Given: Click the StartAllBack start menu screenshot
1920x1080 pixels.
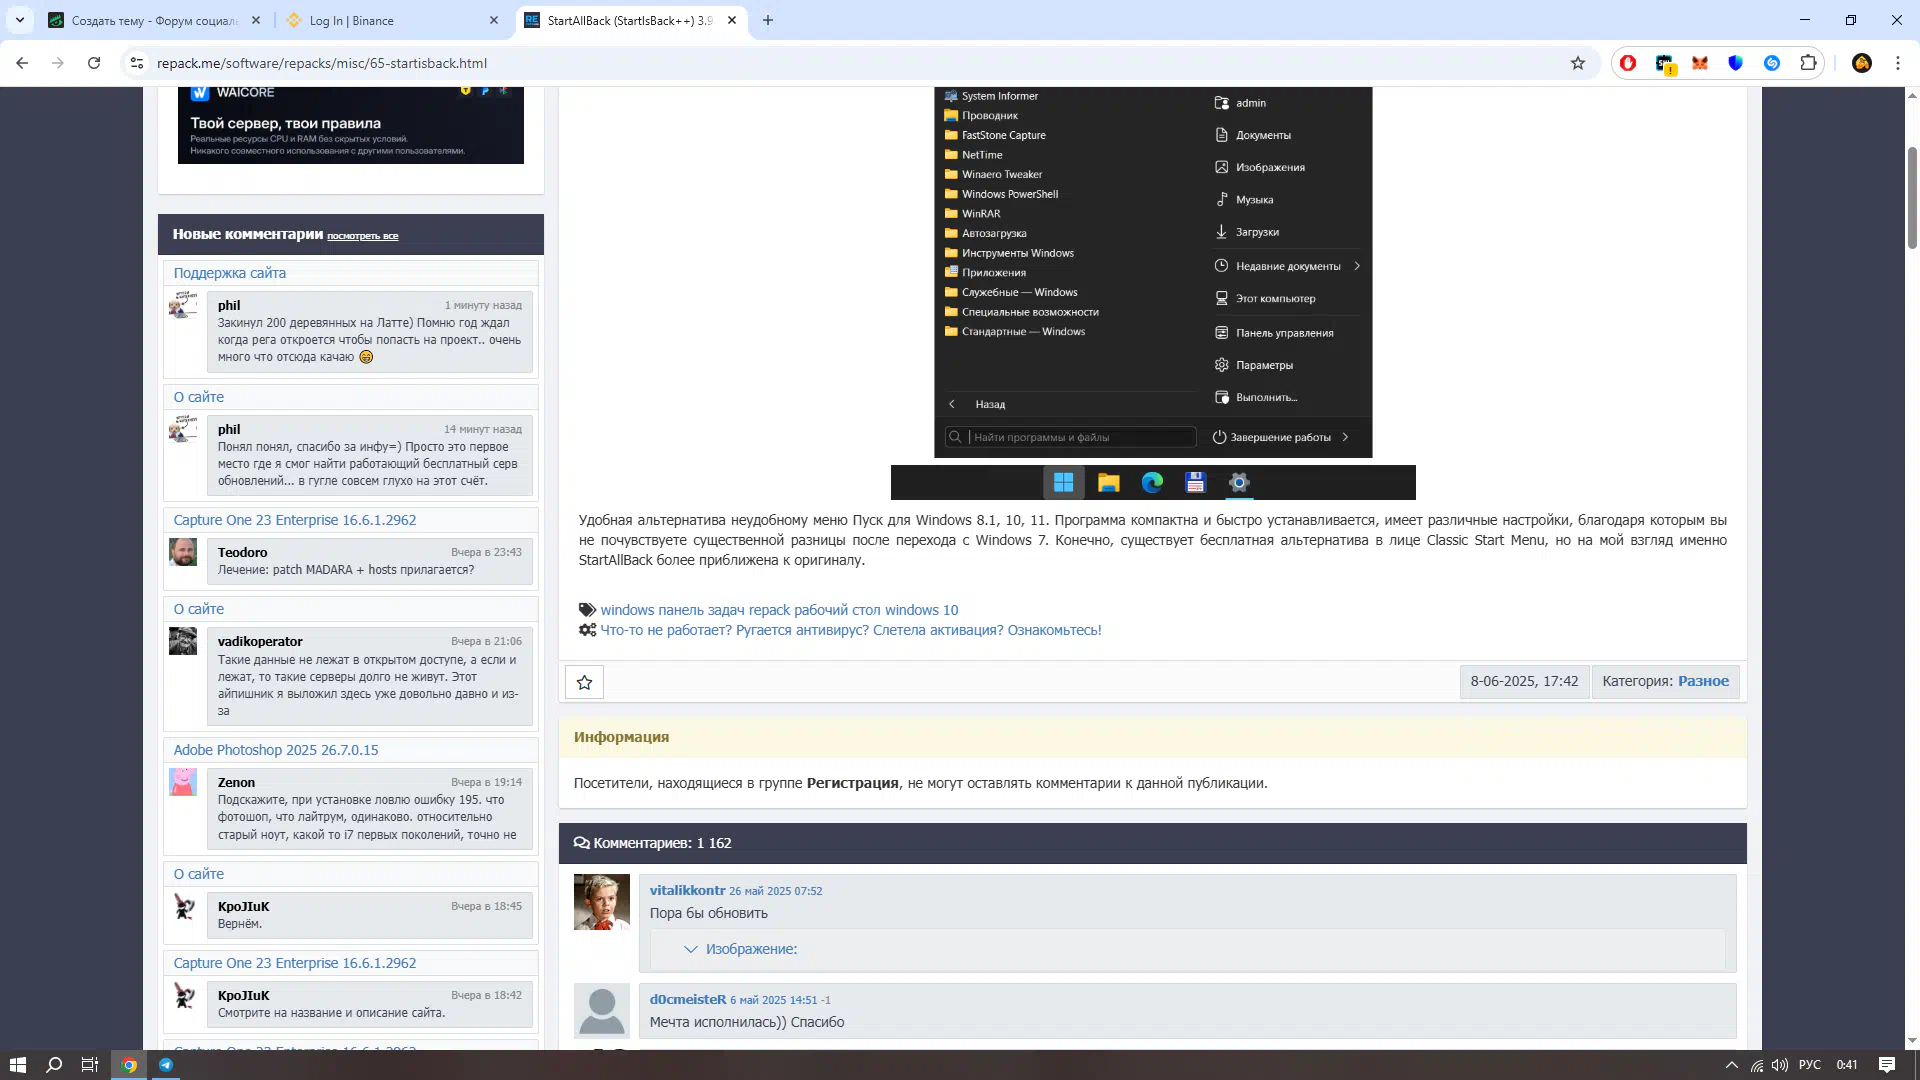Looking at the screenshot, I should [x=1153, y=272].
